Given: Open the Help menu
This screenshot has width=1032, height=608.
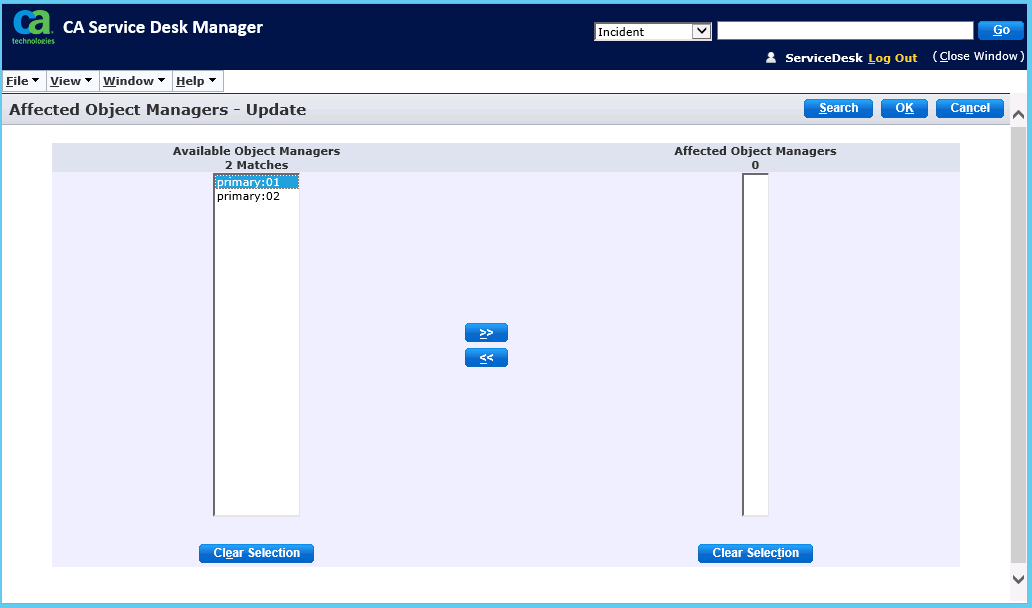Looking at the screenshot, I should tap(196, 81).
